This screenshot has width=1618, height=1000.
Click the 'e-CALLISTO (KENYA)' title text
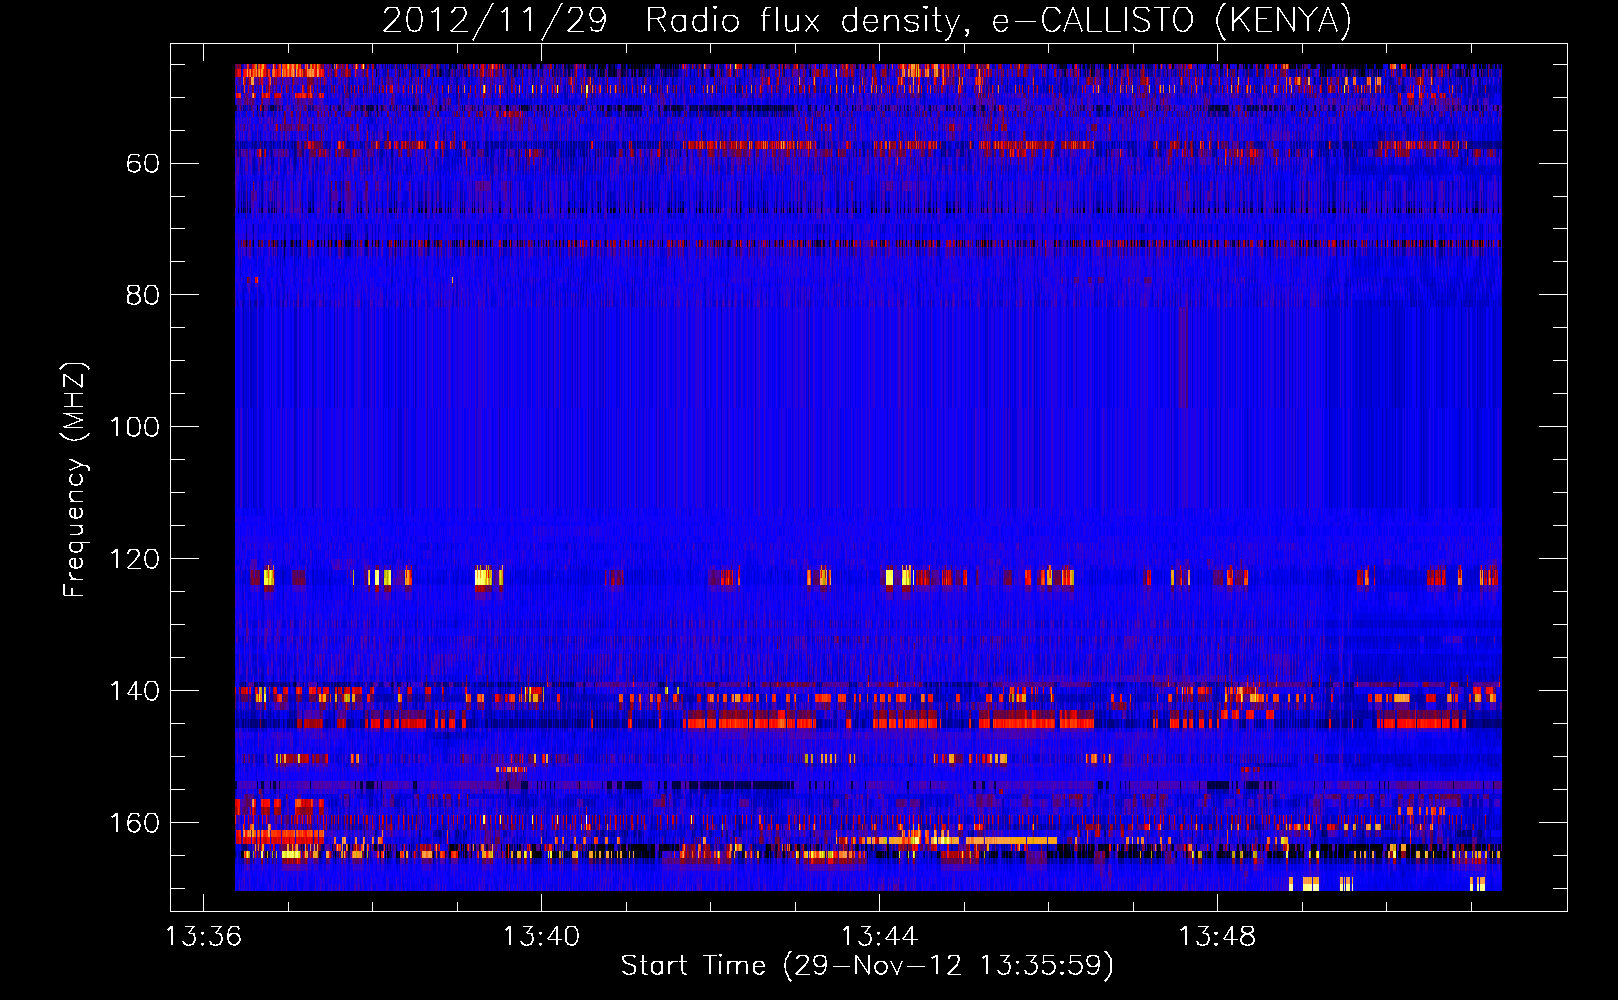[1172, 21]
